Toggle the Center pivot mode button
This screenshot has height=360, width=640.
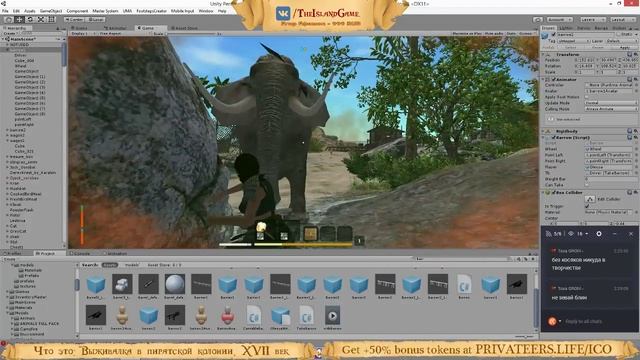74,19
